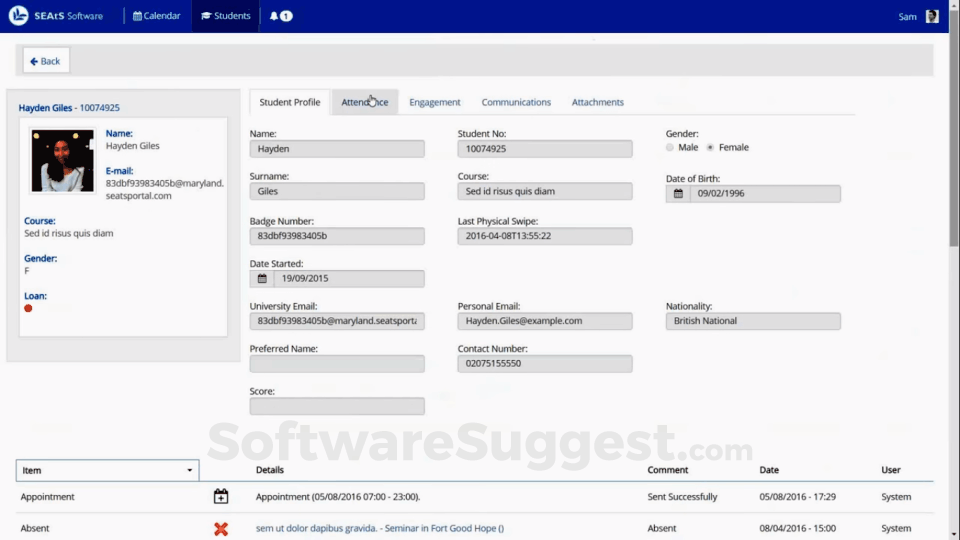
Task: Click the Contact Number field
Action: point(545,364)
